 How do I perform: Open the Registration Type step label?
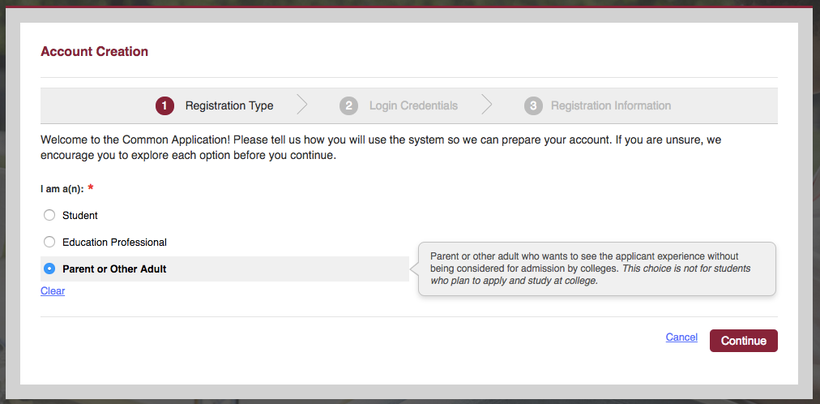coord(229,106)
